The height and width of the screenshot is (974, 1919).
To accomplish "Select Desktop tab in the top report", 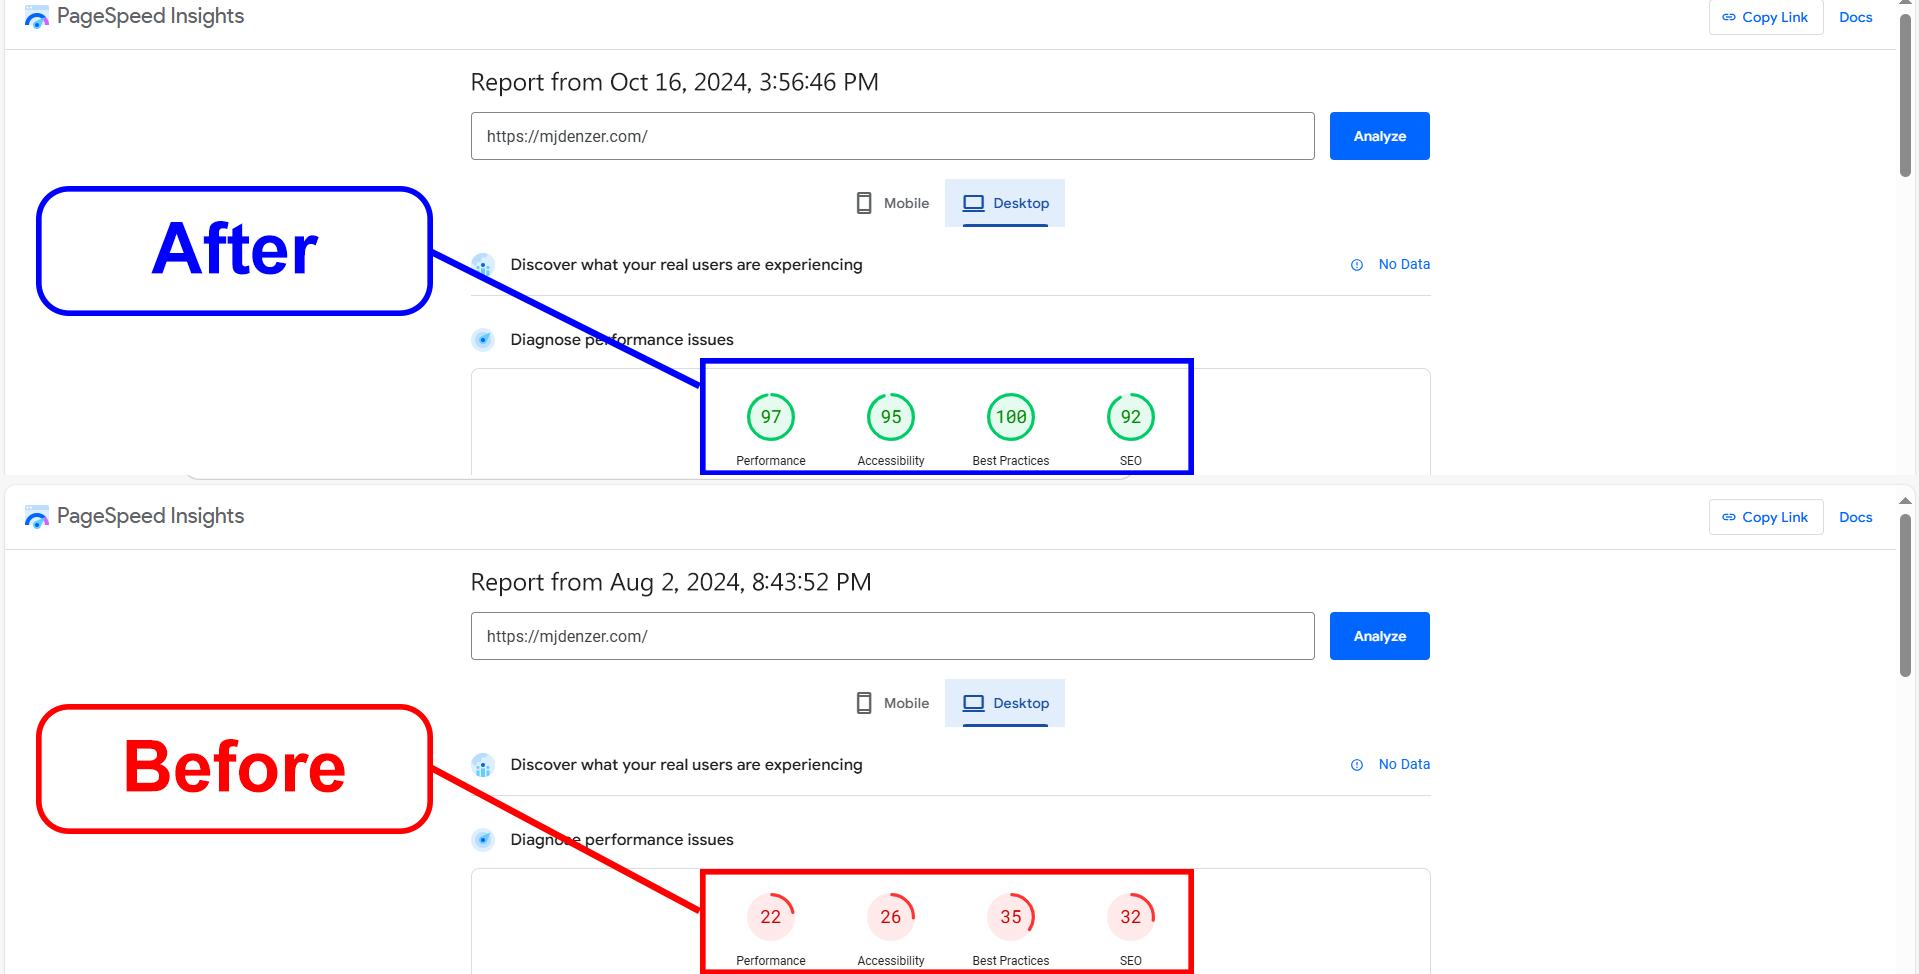I will pyautogui.click(x=1005, y=203).
